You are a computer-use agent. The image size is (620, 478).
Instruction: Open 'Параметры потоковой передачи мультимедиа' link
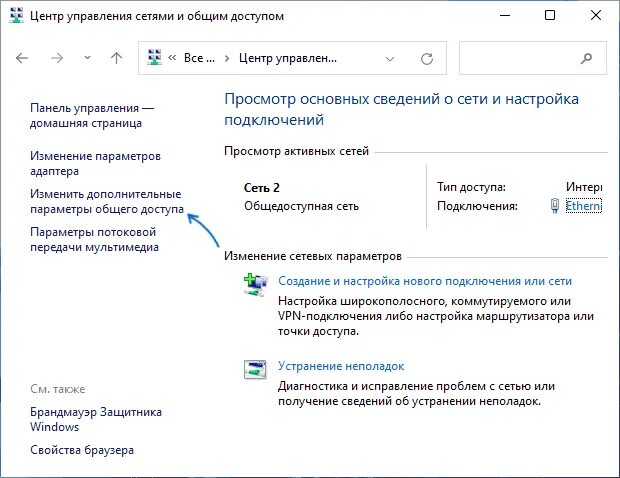tap(94, 240)
